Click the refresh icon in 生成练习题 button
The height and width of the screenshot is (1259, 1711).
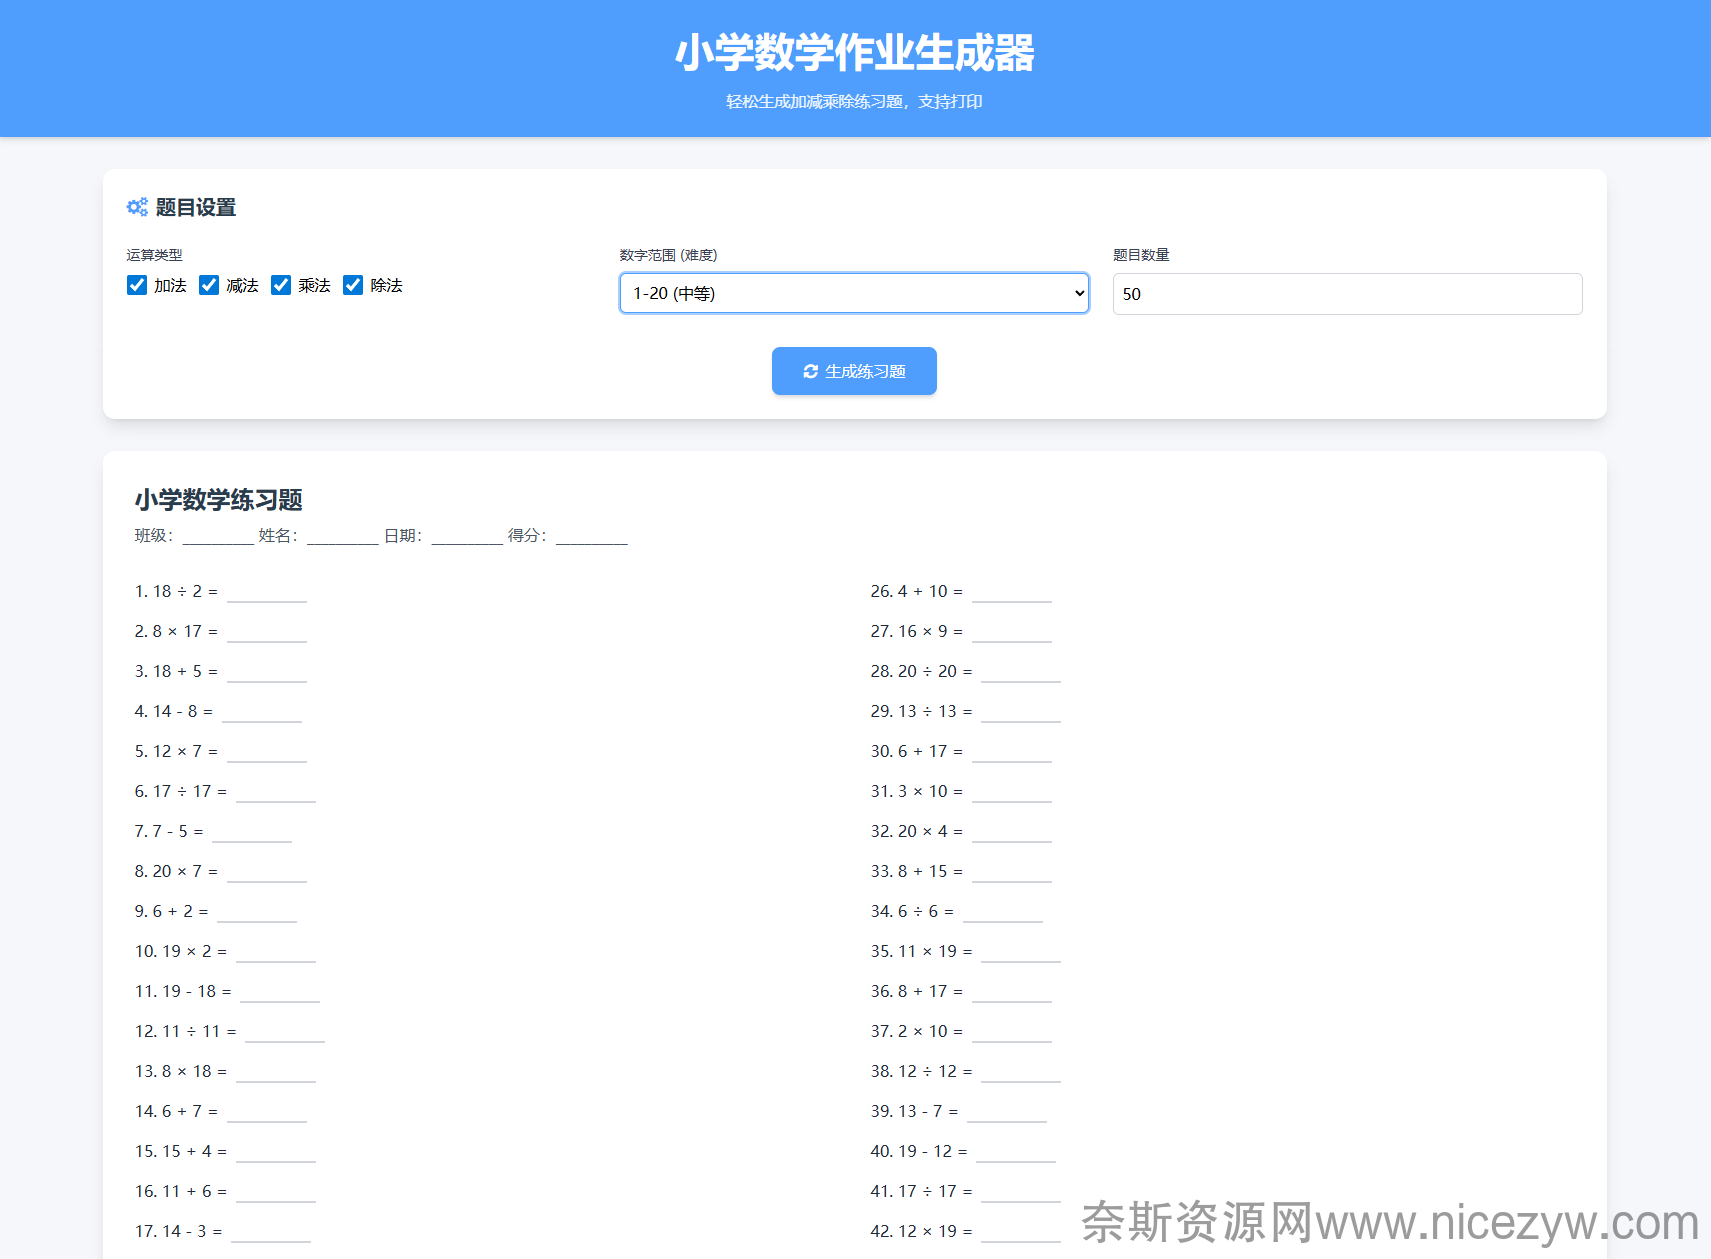click(x=810, y=372)
